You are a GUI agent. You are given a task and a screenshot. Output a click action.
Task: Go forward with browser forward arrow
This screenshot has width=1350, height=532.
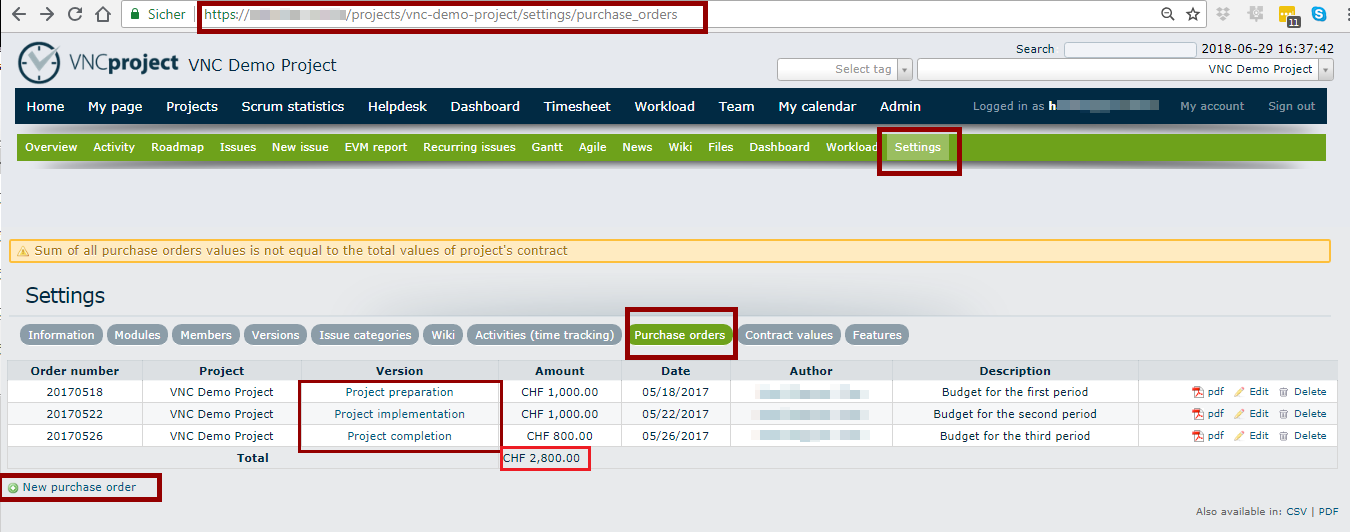coord(46,14)
